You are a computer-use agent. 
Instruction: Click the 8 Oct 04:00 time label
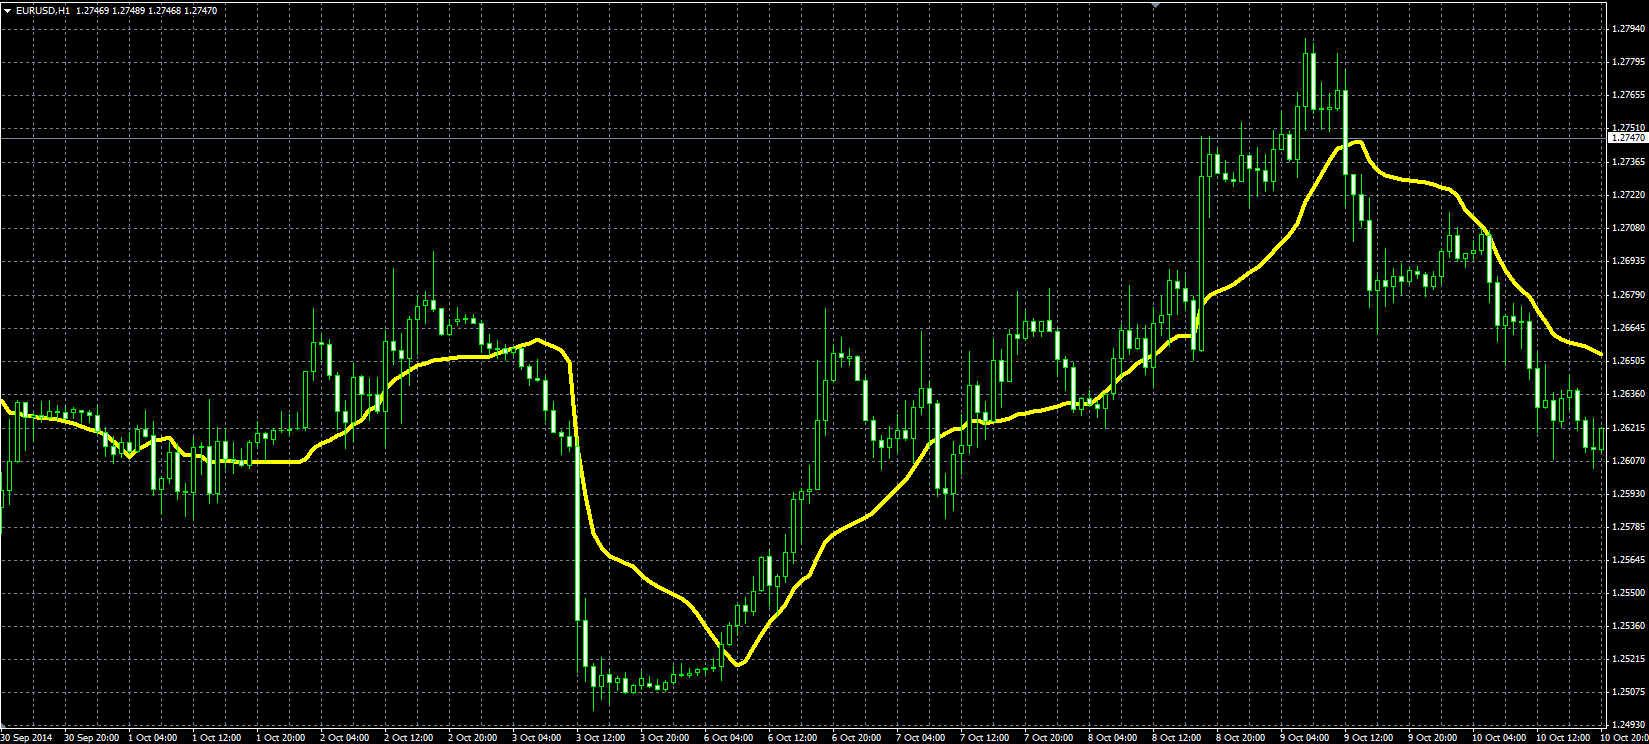click(1114, 738)
